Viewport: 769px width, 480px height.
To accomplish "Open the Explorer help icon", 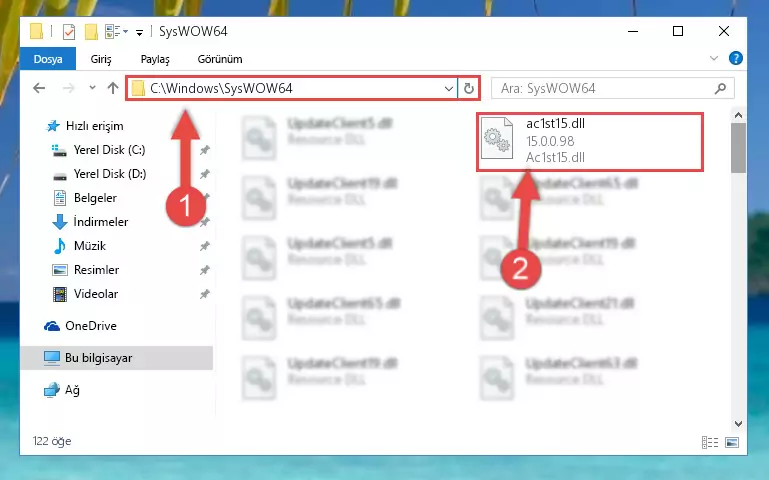I will point(735,58).
